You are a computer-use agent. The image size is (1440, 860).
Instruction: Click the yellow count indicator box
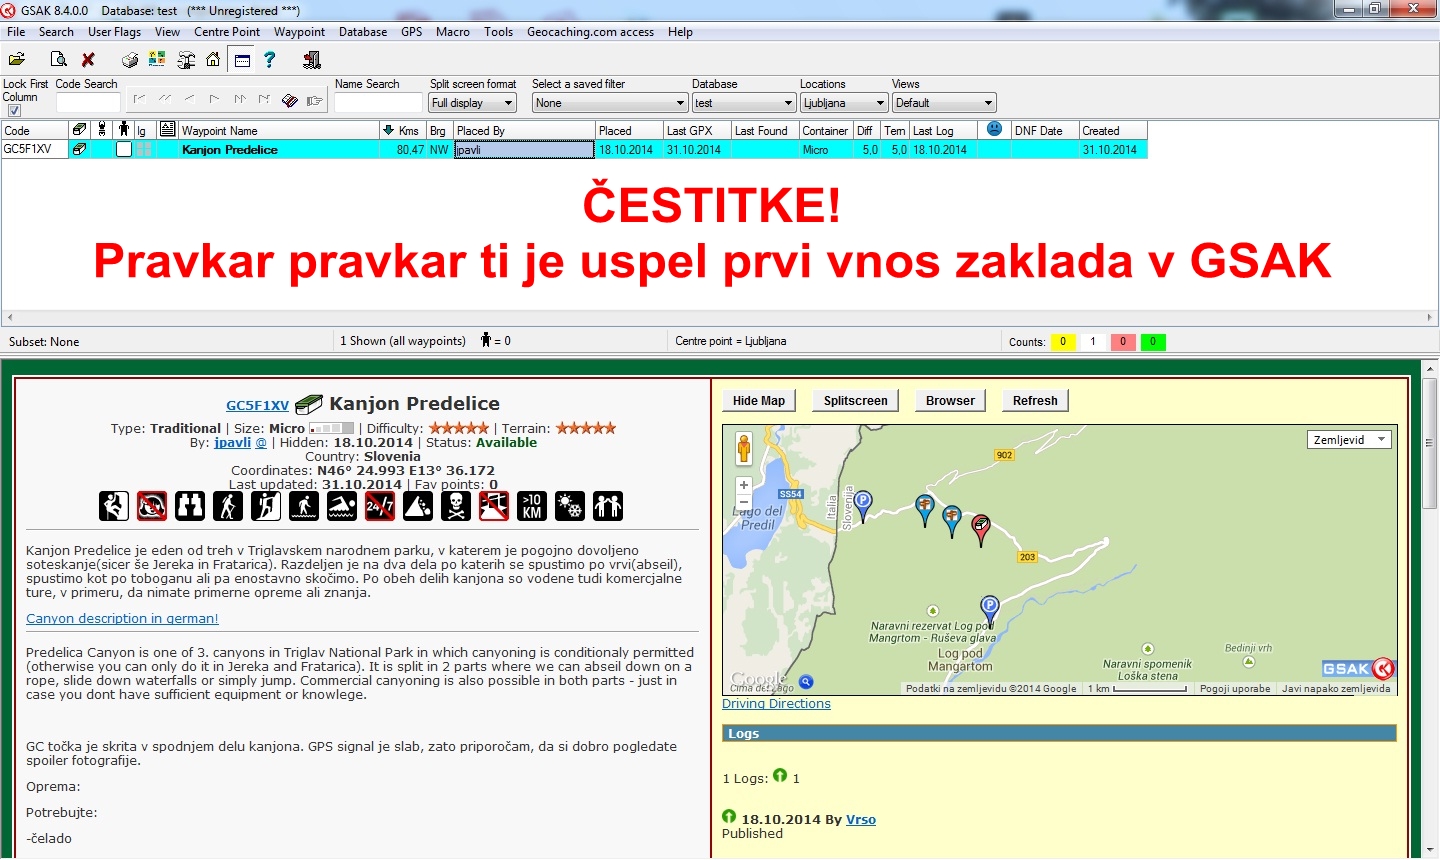1063,342
